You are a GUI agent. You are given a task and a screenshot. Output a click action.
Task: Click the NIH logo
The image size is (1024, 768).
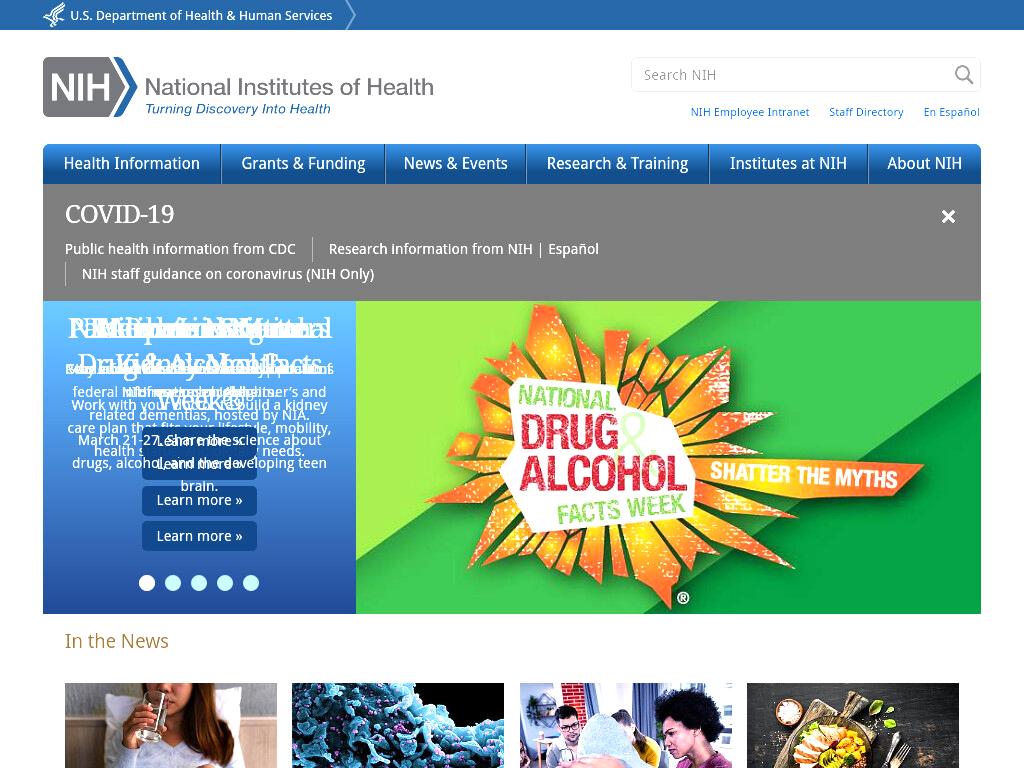[90, 87]
